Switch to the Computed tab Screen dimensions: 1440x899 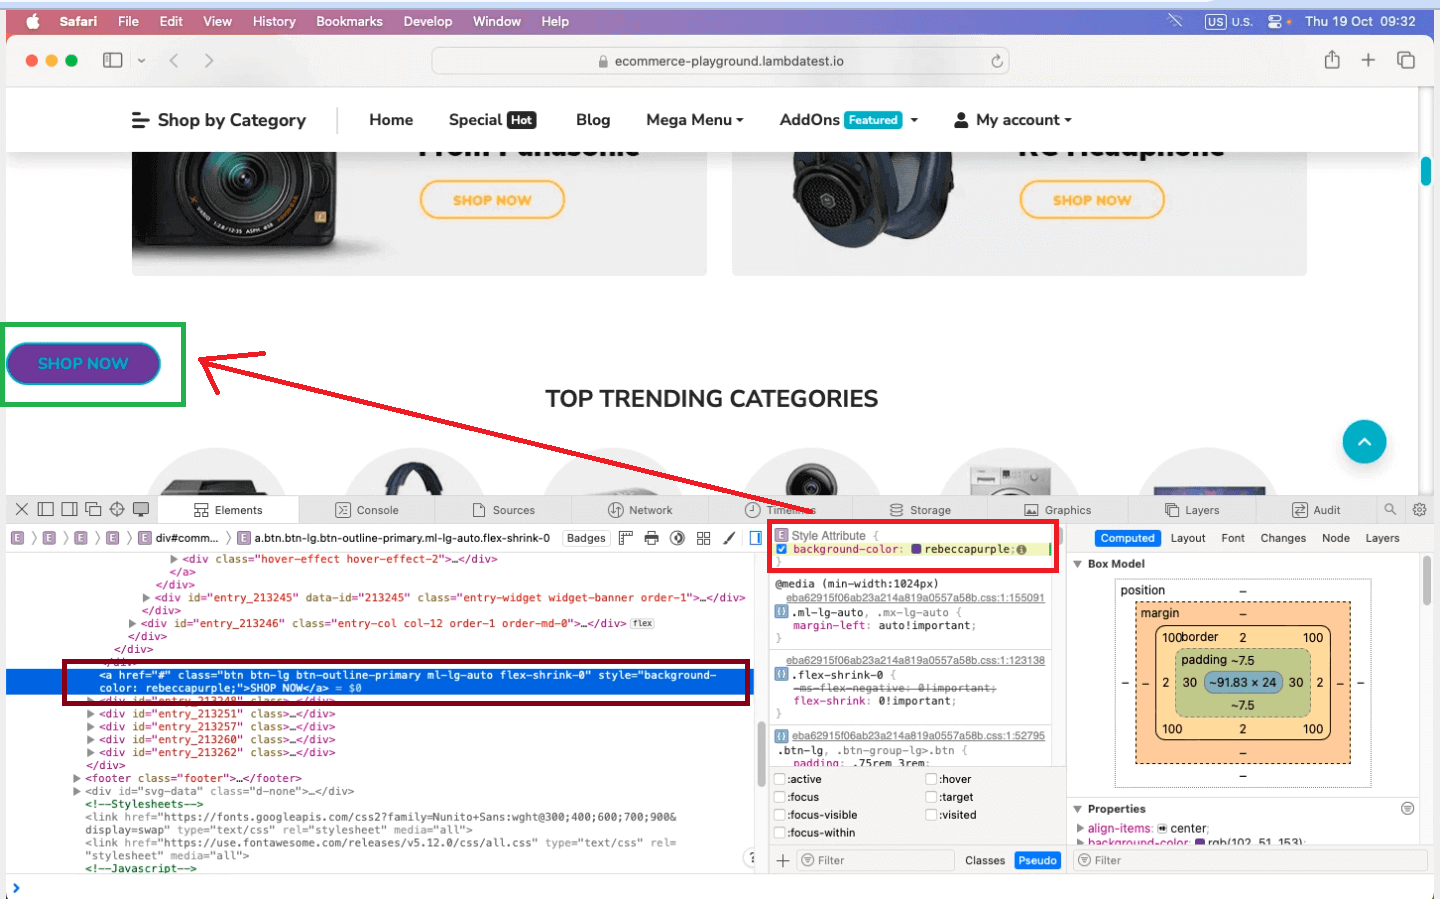[1127, 537]
